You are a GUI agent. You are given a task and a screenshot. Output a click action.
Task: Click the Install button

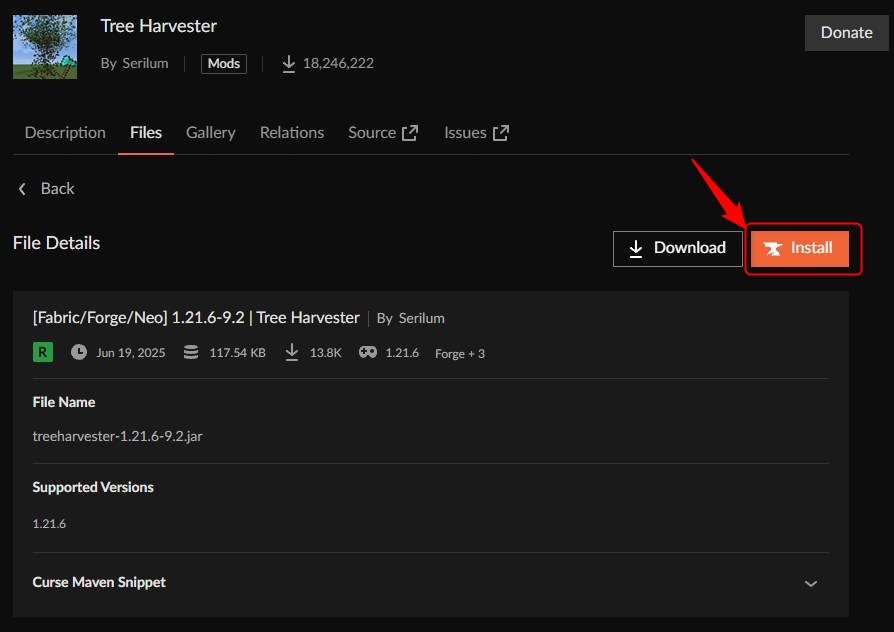799,248
